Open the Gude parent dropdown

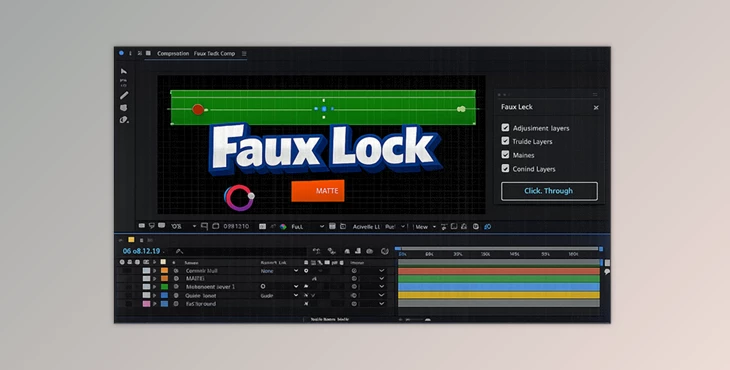pyautogui.click(x=279, y=295)
